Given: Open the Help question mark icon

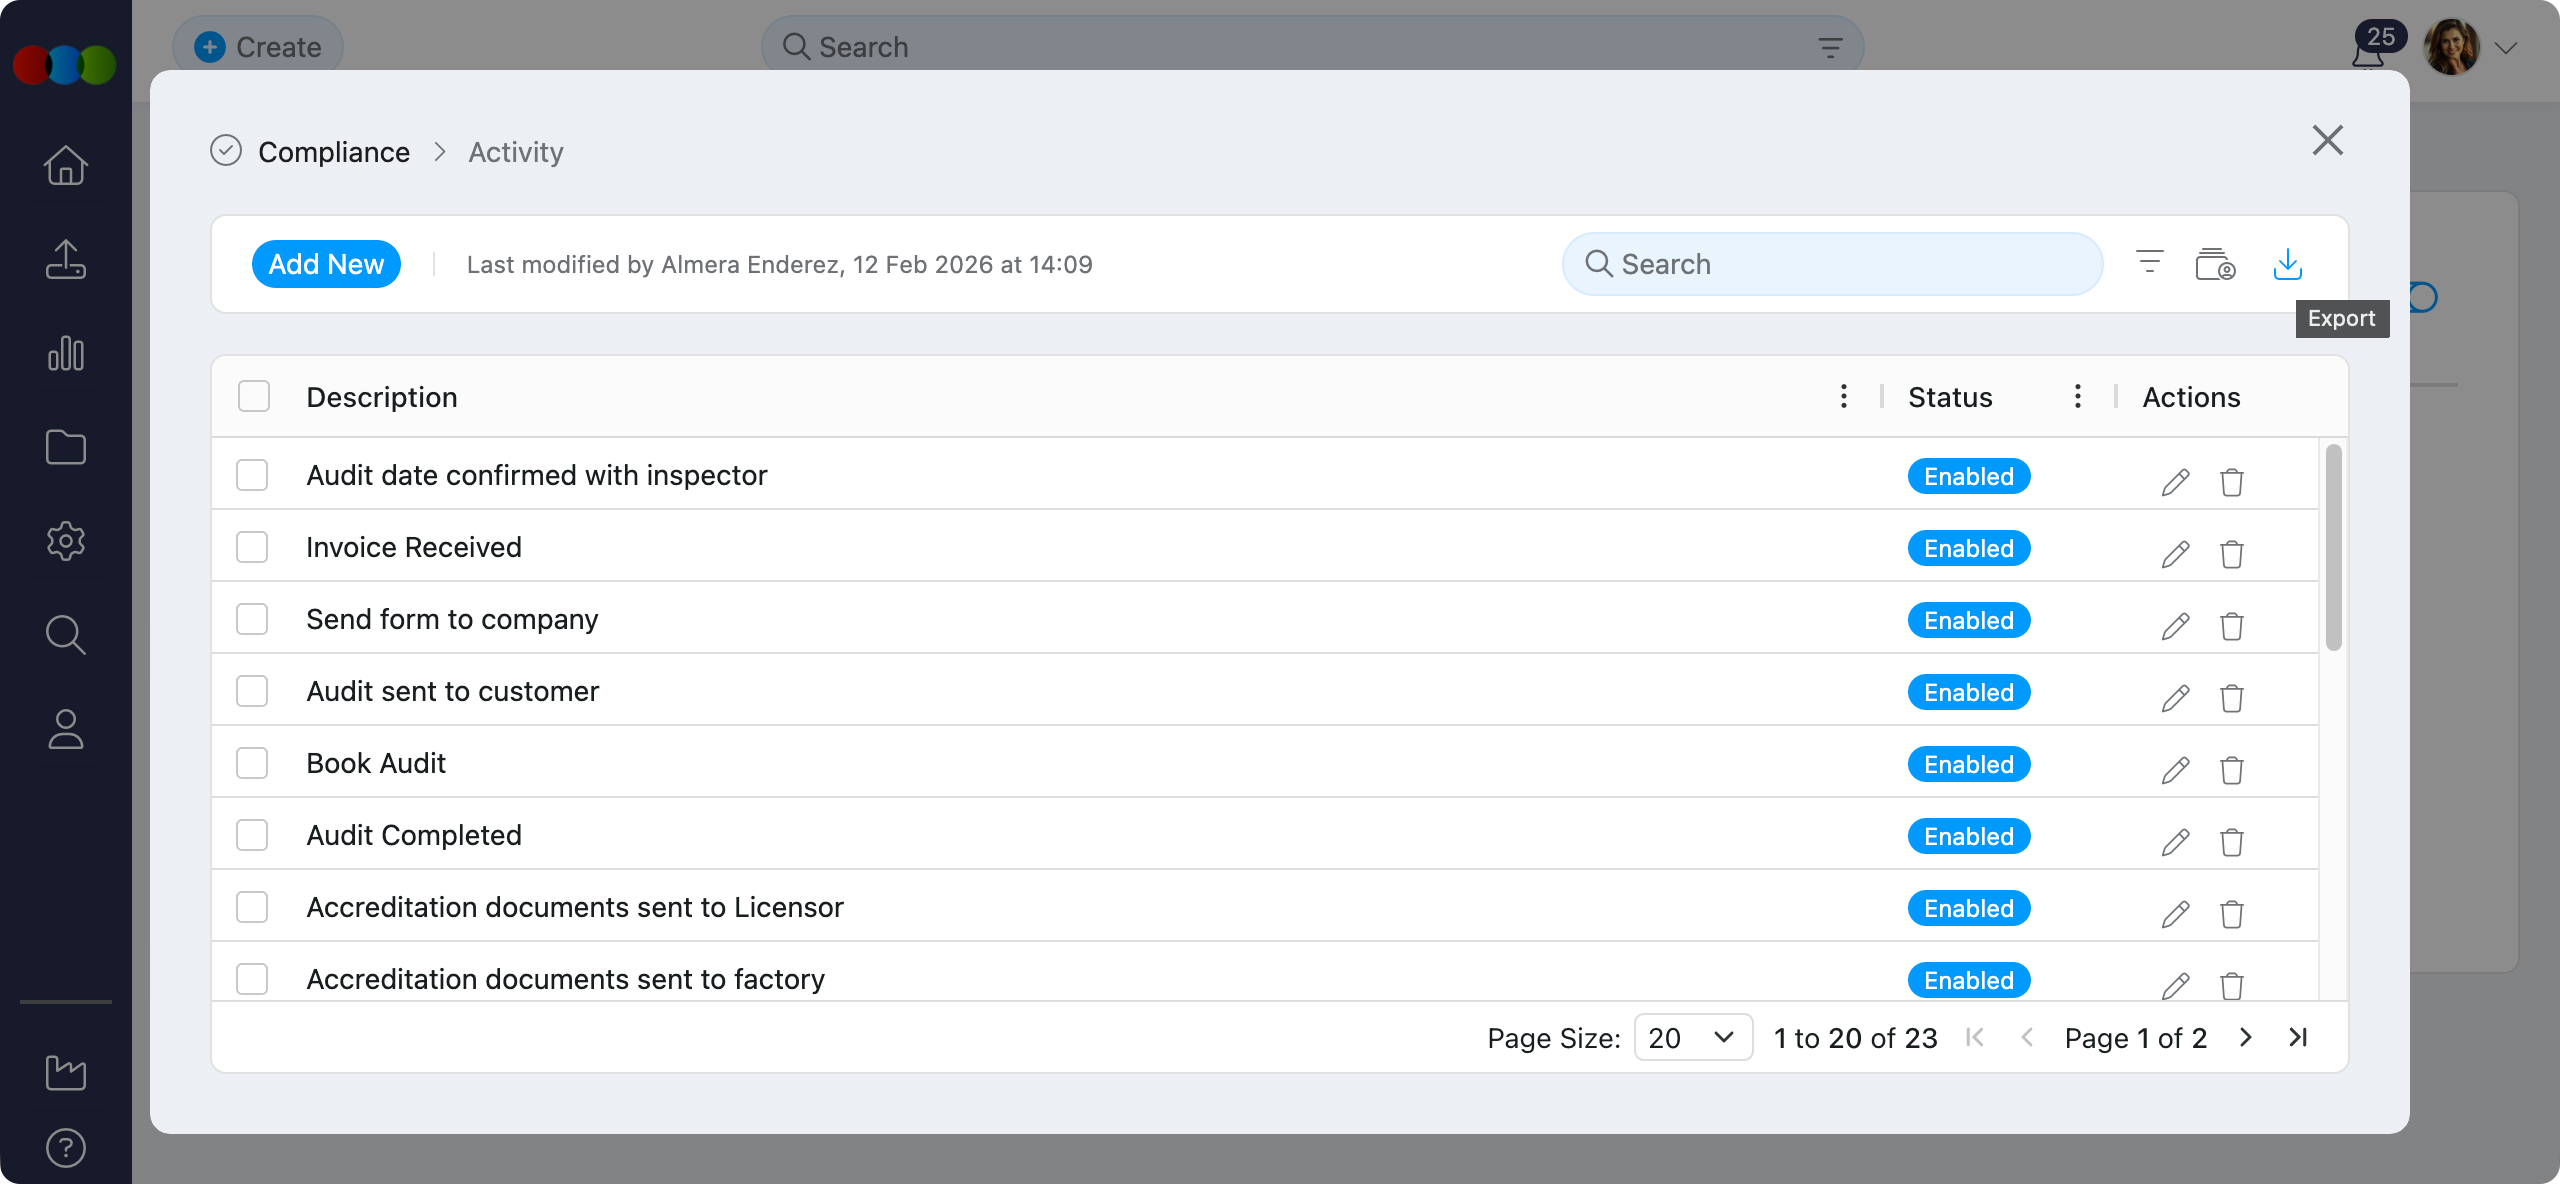Looking at the screenshot, I should tap(66, 1147).
